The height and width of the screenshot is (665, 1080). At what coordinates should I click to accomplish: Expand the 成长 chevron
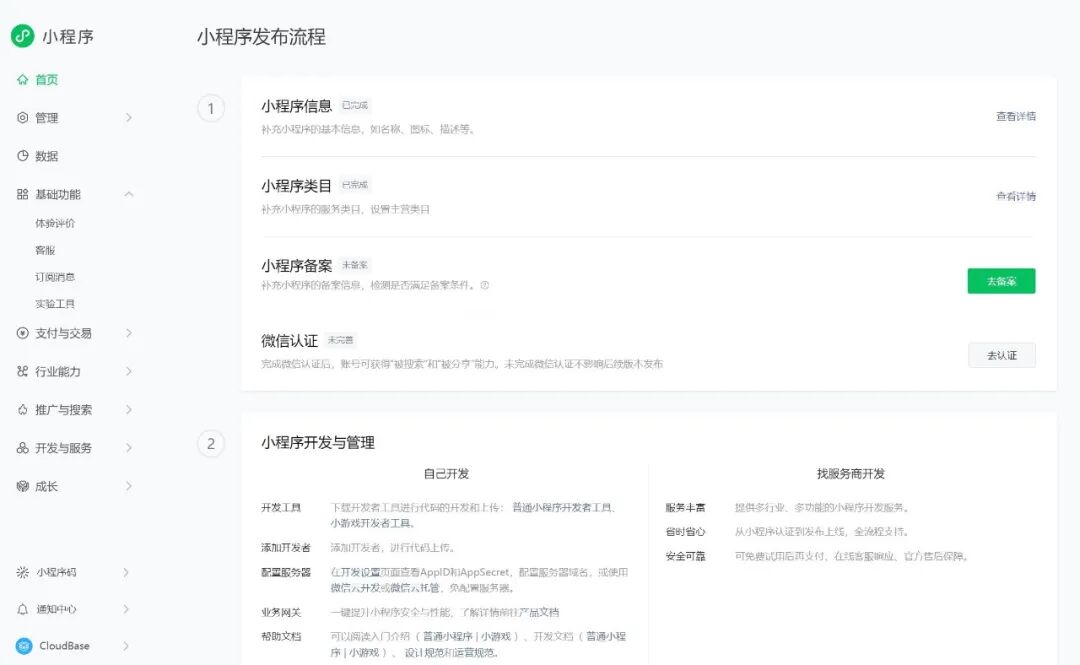tap(129, 487)
